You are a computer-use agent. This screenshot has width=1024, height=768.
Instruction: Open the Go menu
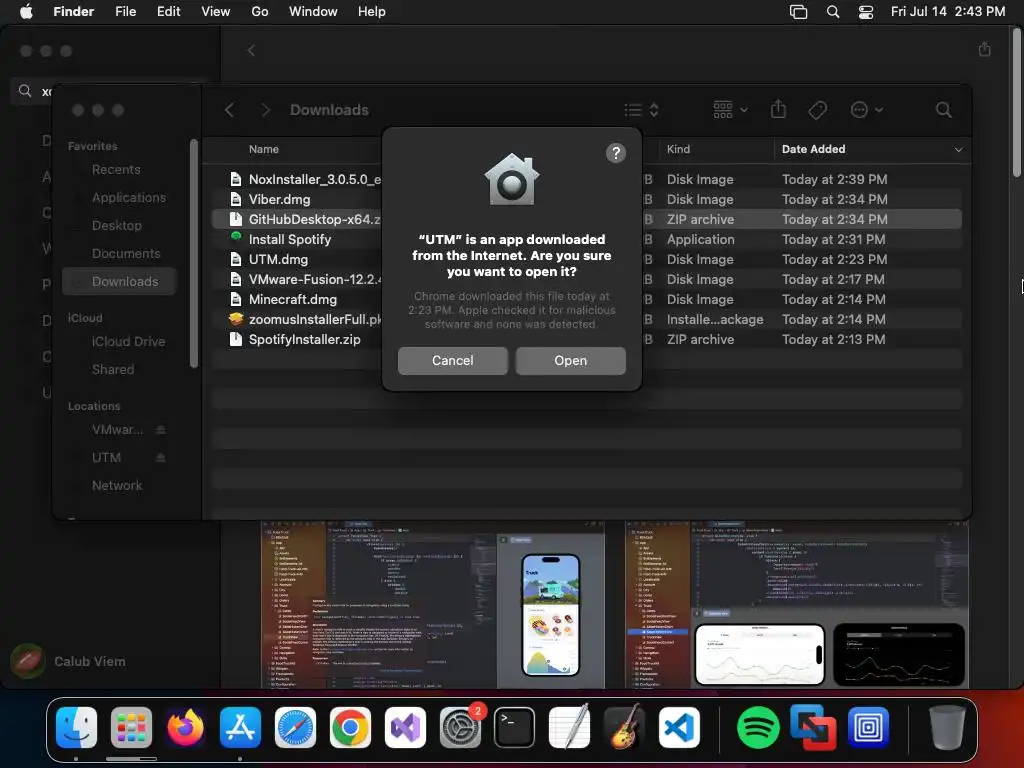click(x=260, y=12)
